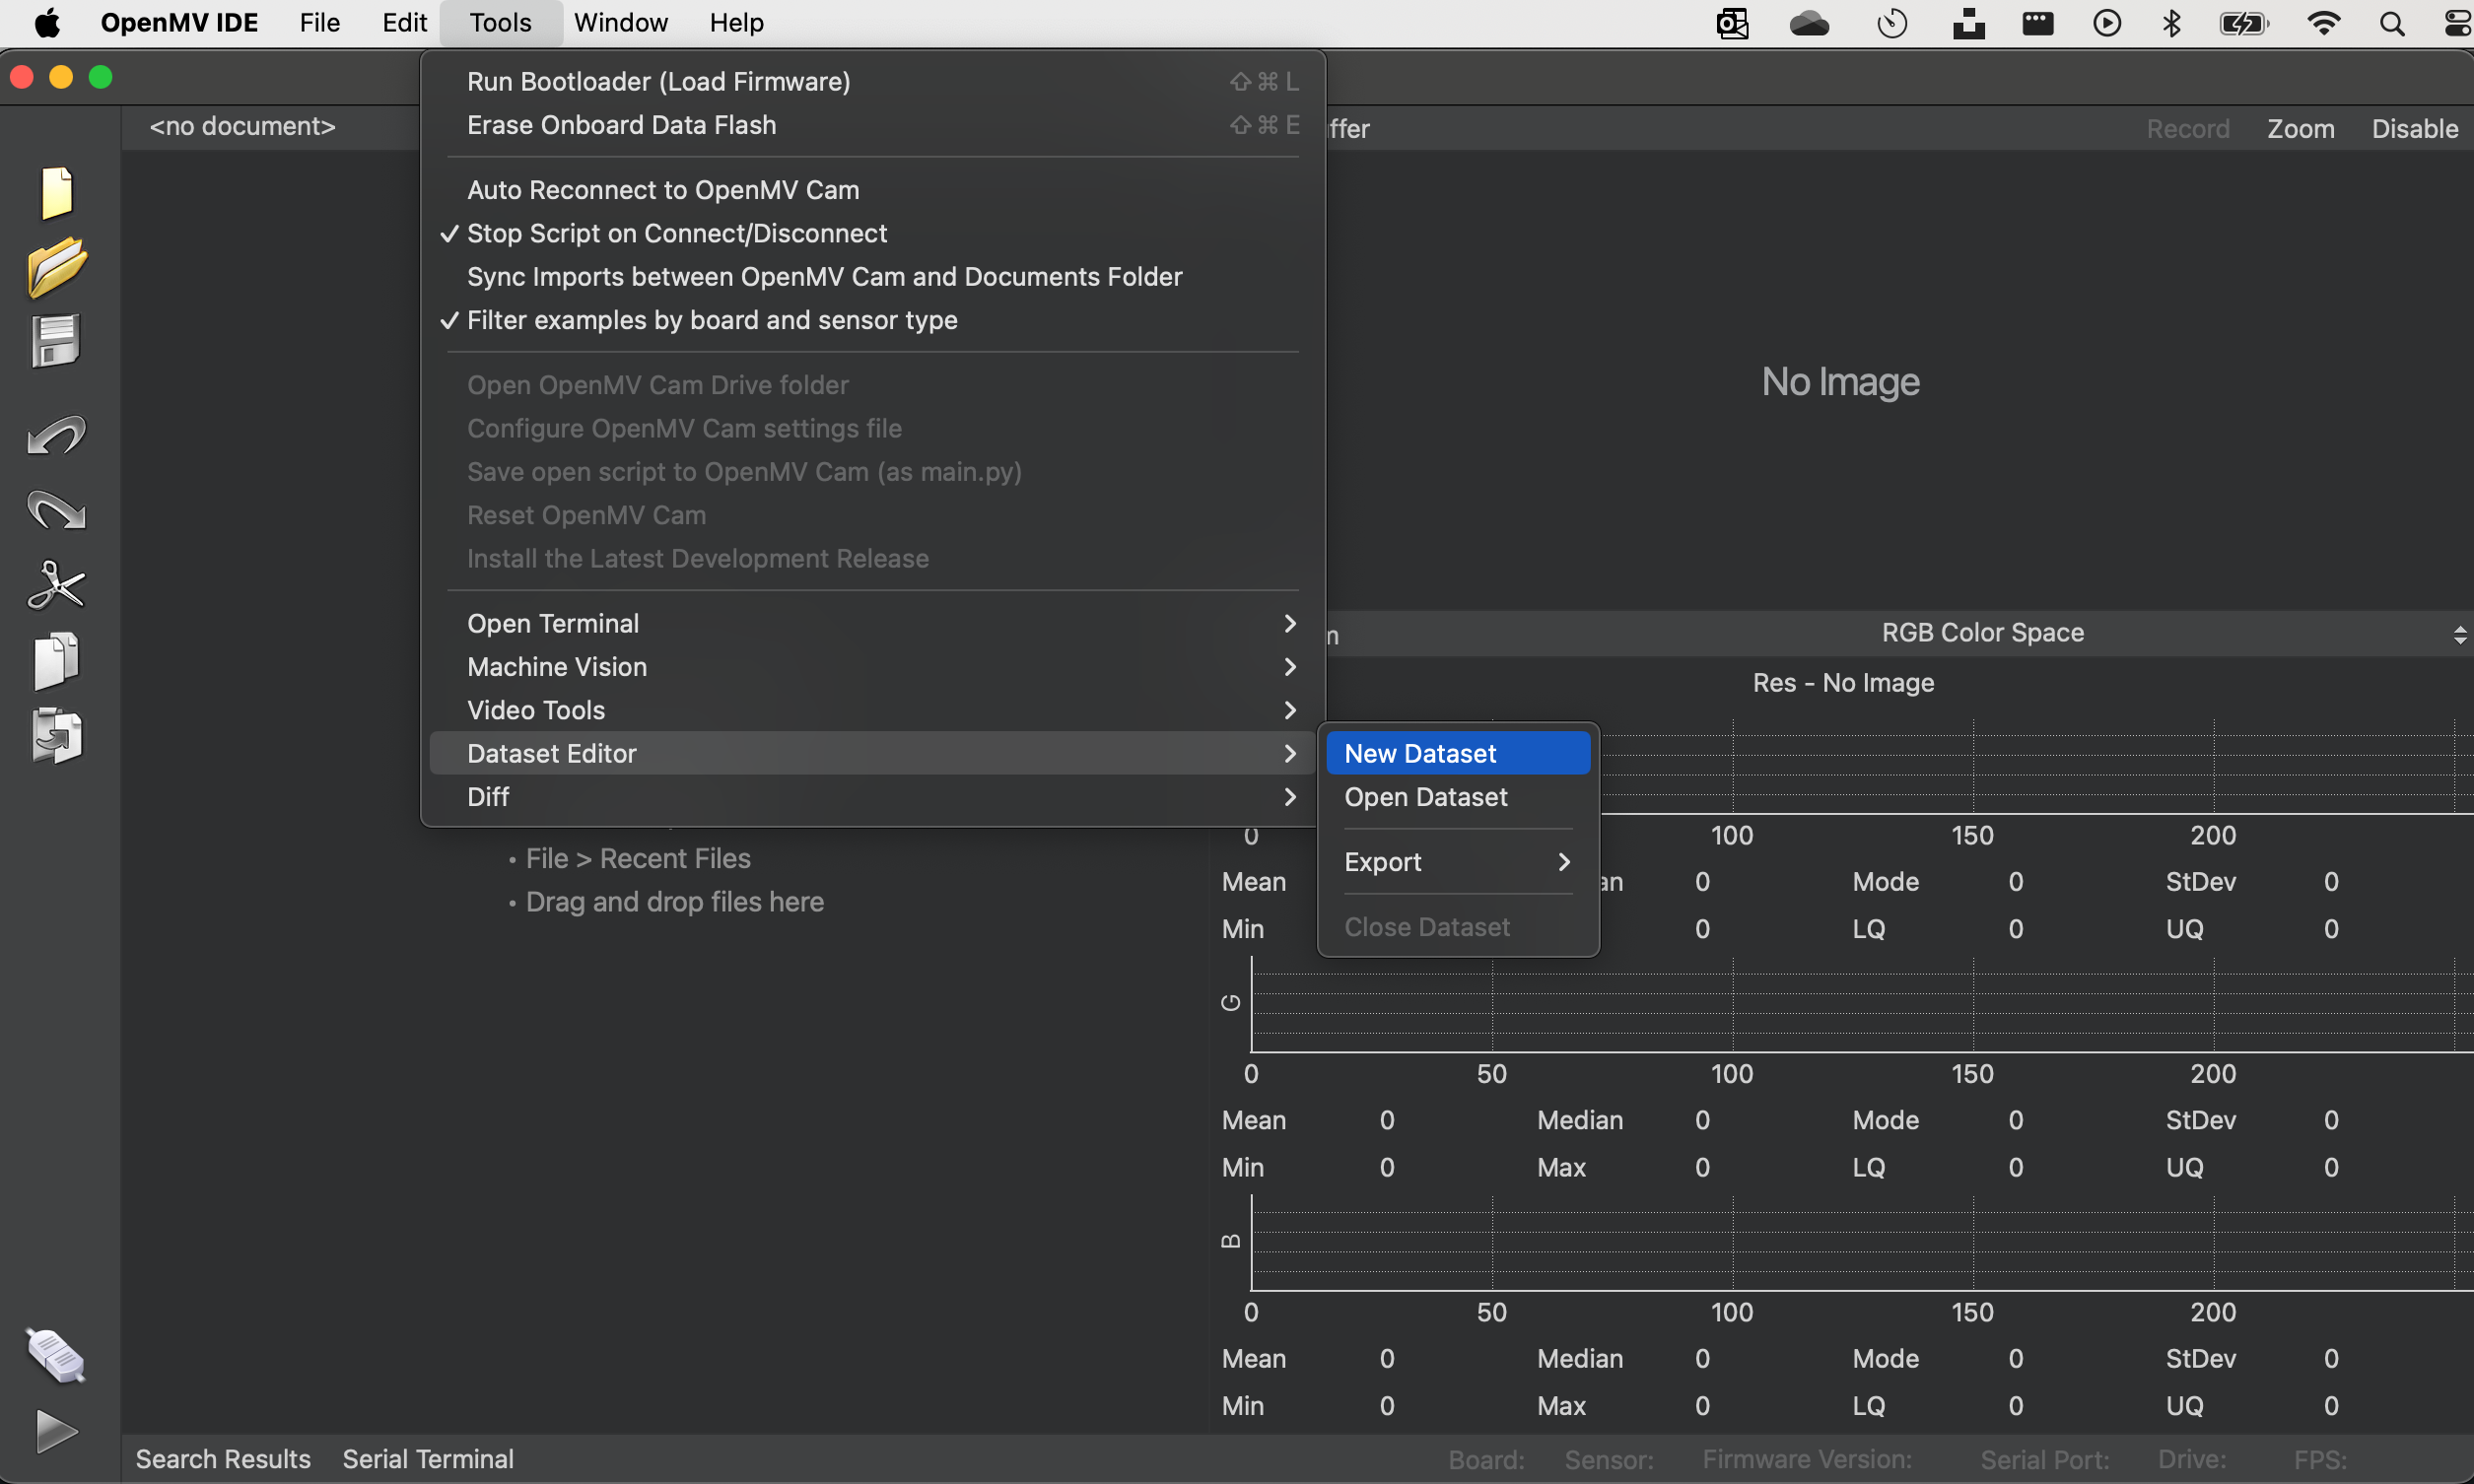Viewport: 2474px width, 1484px height.
Task: Click the Zoom button in frame buffer
Action: tap(2300, 129)
